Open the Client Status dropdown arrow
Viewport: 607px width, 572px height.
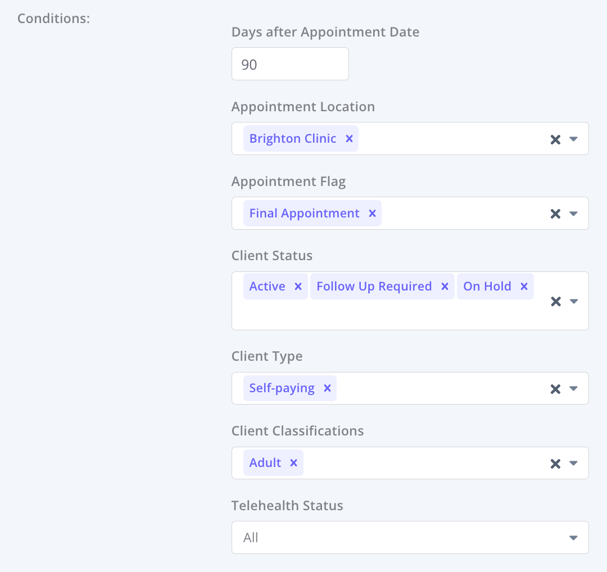574,301
